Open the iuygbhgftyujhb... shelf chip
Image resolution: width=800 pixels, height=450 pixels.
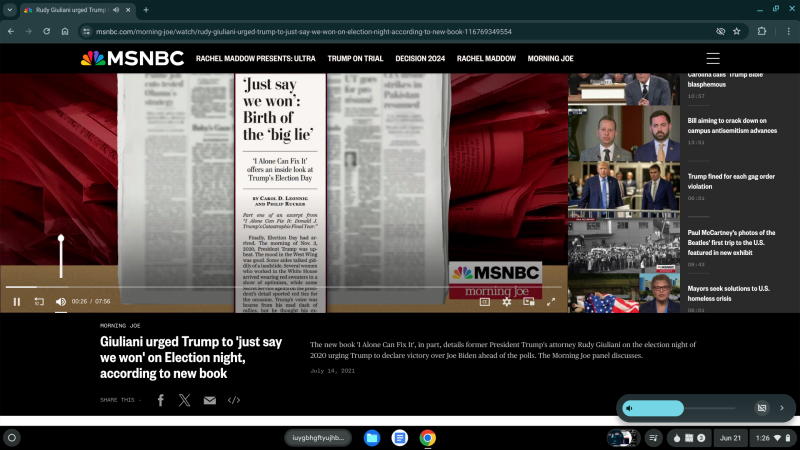[318, 438]
